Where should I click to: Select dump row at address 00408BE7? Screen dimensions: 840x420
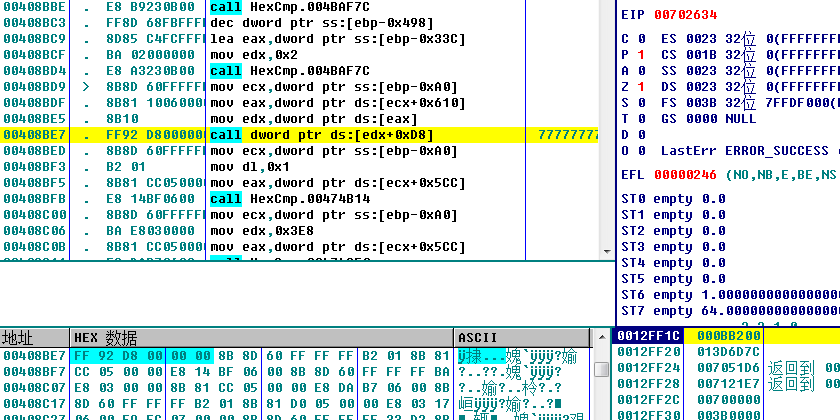pos(295,356)
